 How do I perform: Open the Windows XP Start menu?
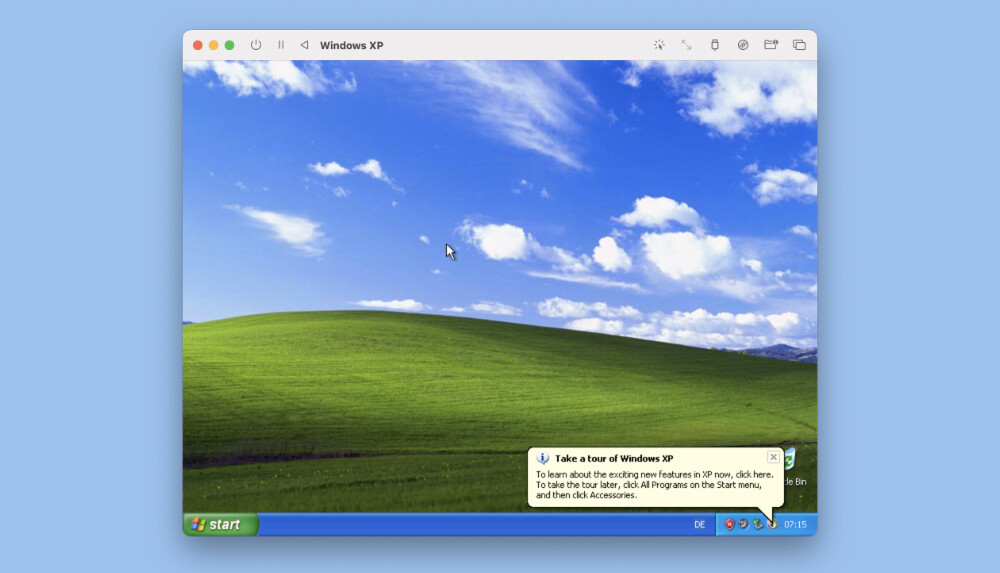(x=221, y=524)
